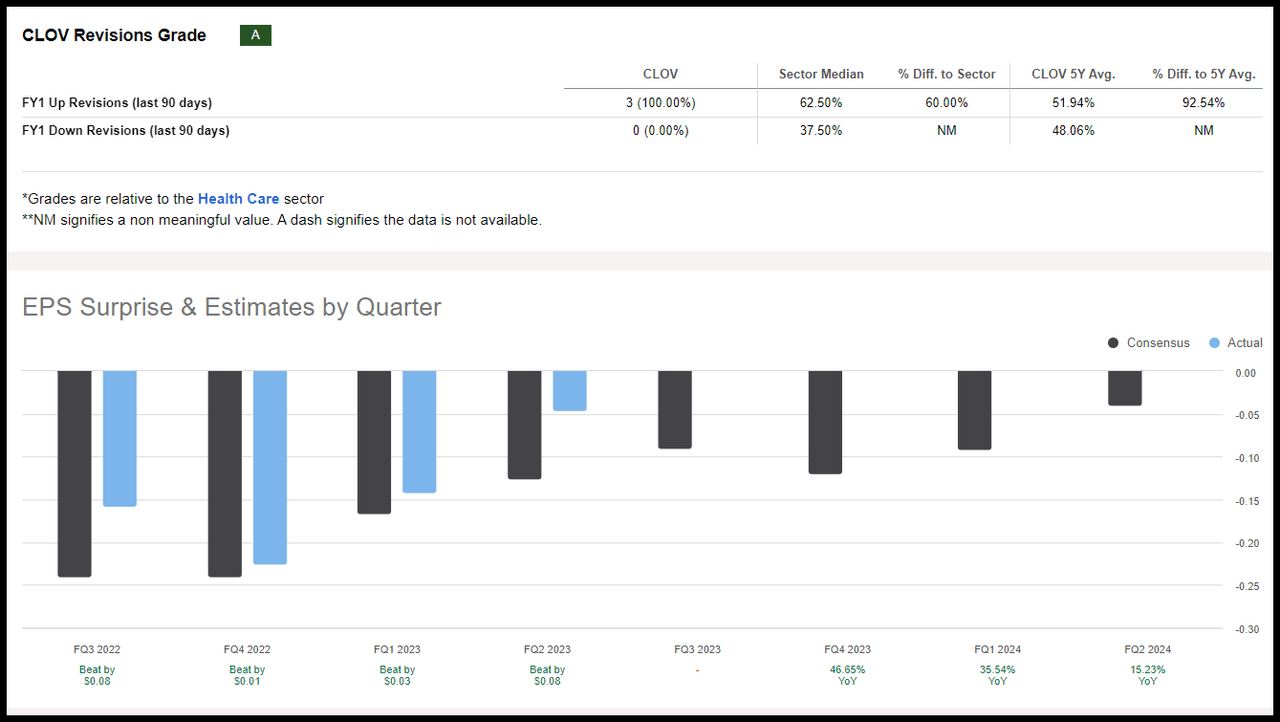Viewport: 1280px width, 722px height.
Task: Click the 92.54% difference value
Action: point(1203,102)
